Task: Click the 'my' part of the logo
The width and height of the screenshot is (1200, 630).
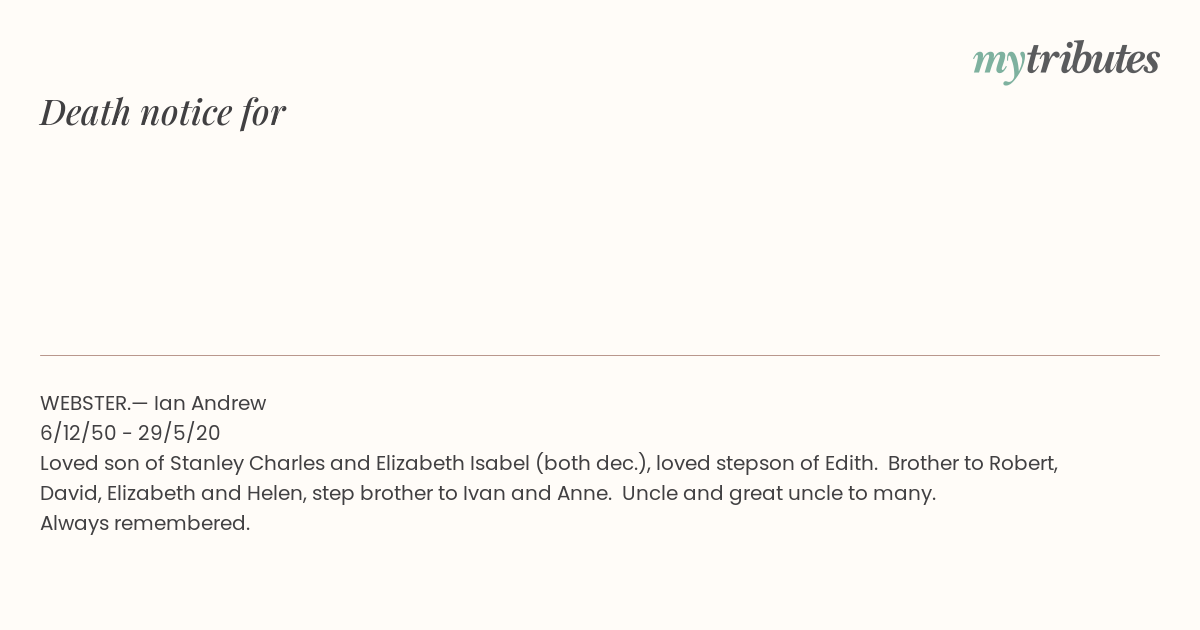Action: click(x=998, y=63)
